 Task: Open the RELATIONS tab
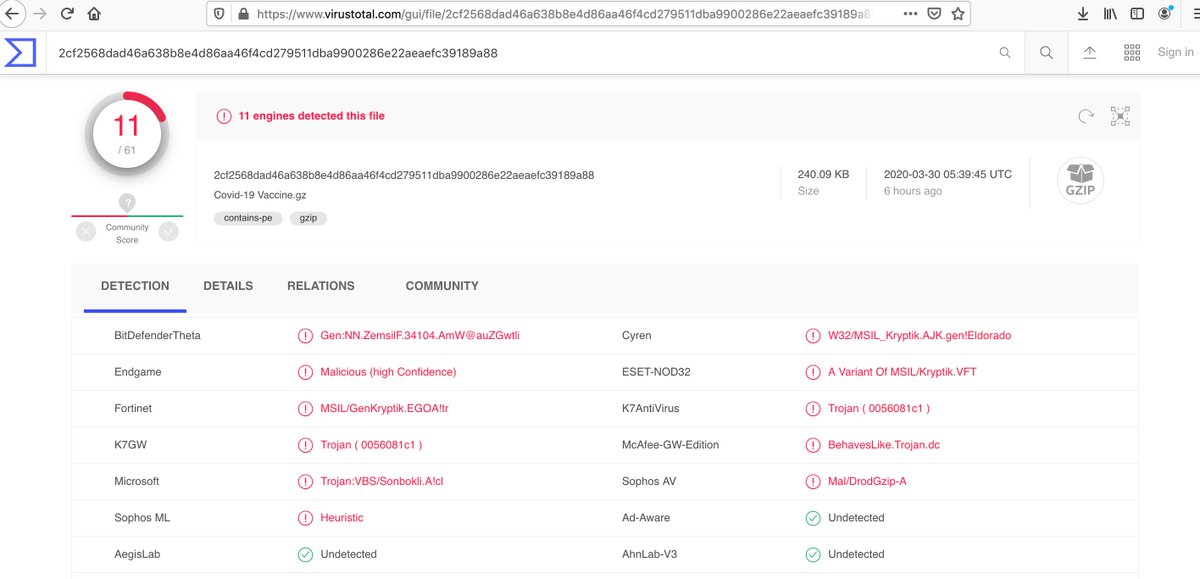coord(321,286)
